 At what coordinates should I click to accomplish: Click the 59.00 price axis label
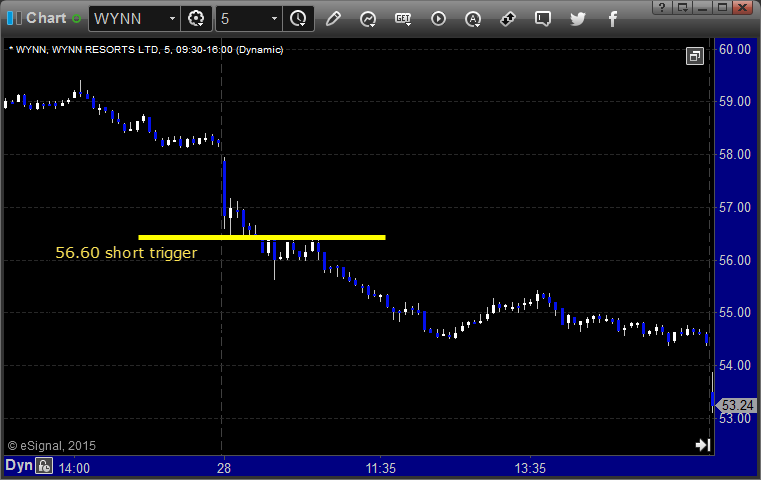tap(735, 101)
